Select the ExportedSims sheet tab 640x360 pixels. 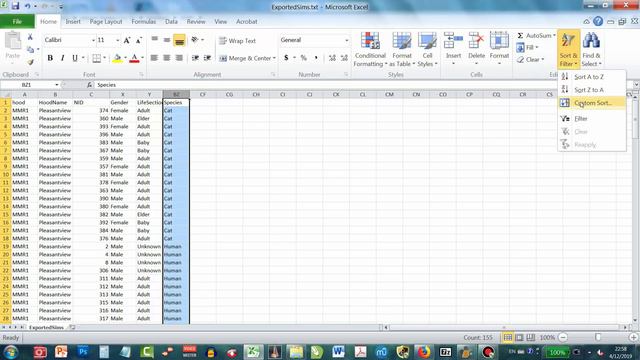click(x=47, y=327)
